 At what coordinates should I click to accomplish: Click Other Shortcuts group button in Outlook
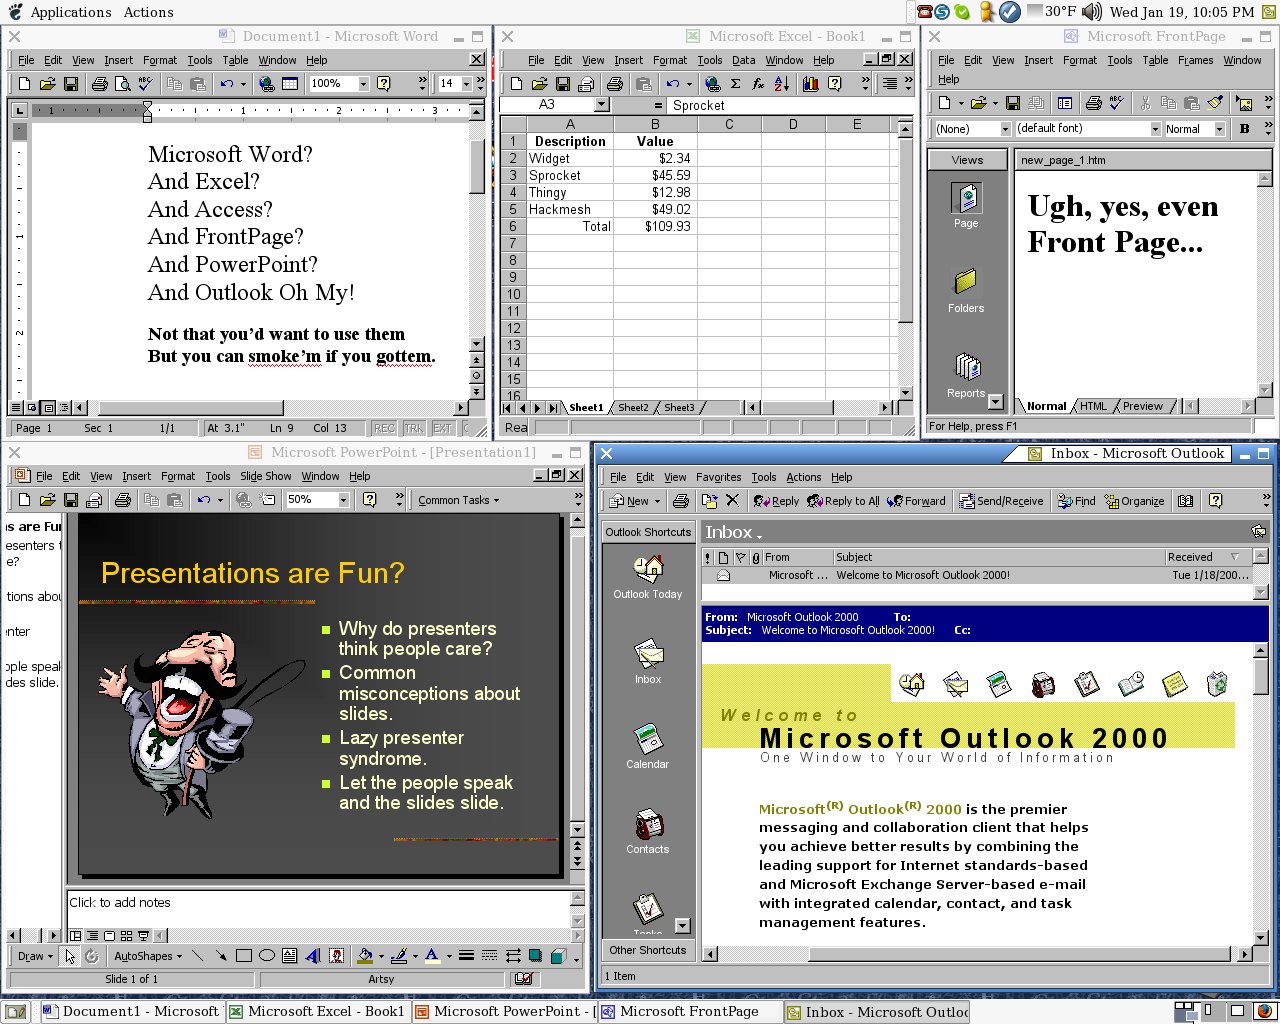pos(648,950)
